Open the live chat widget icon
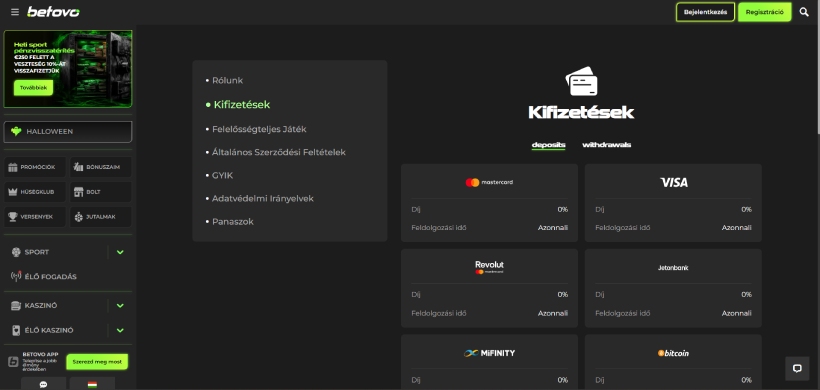The image size is (820, 390). pos(797,369)
